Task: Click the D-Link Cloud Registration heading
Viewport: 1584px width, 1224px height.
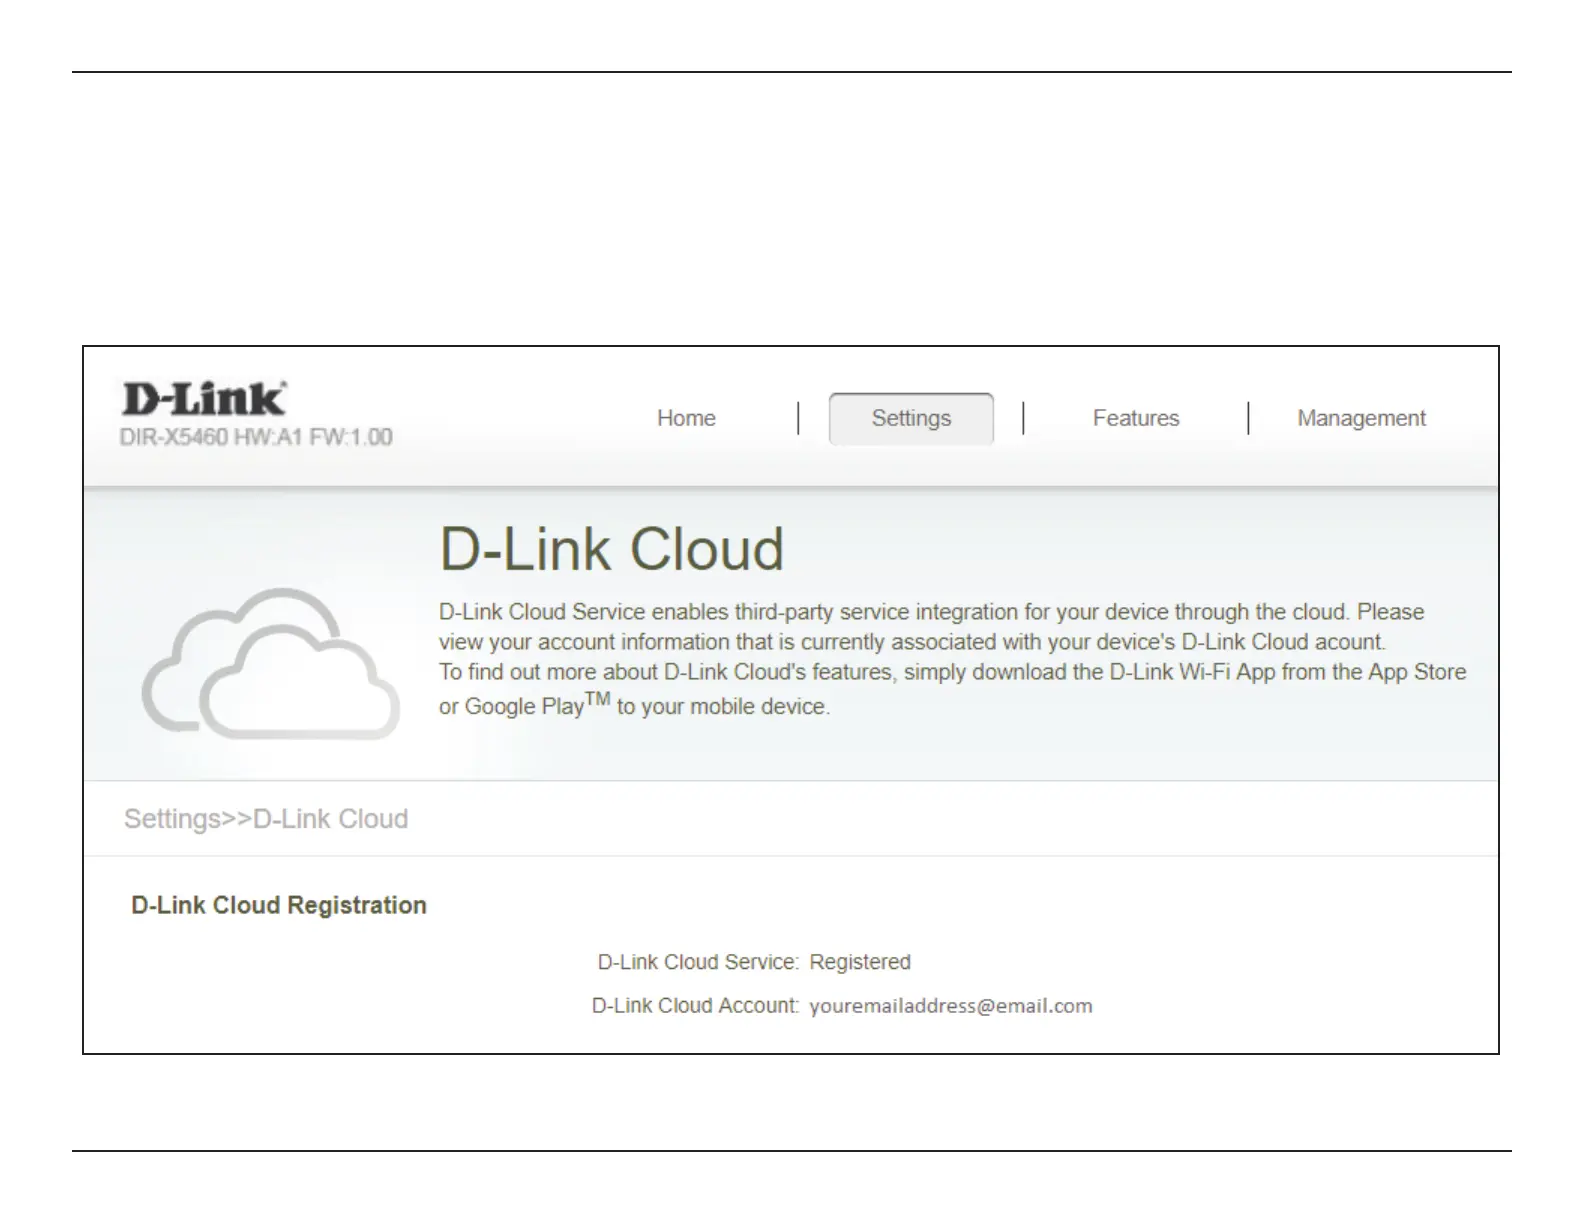Action: coord(279,905)
